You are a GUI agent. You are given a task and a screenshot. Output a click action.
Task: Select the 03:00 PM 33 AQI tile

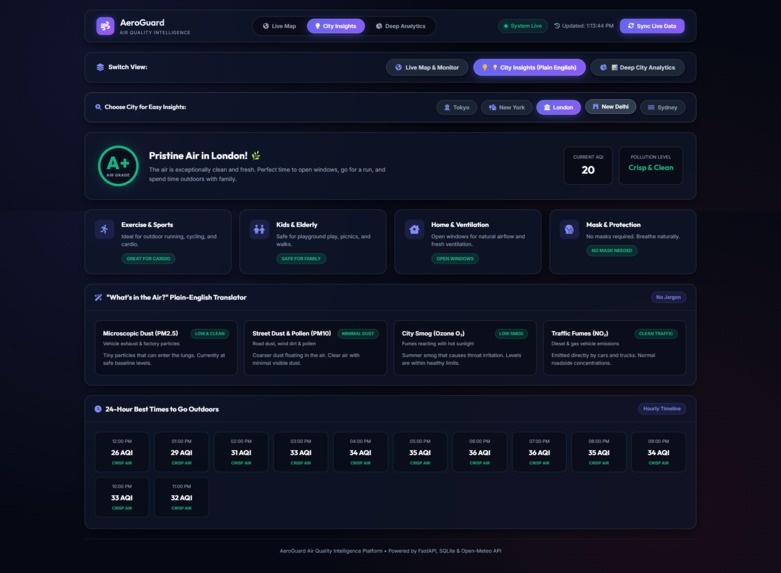[x=301, y=452]
